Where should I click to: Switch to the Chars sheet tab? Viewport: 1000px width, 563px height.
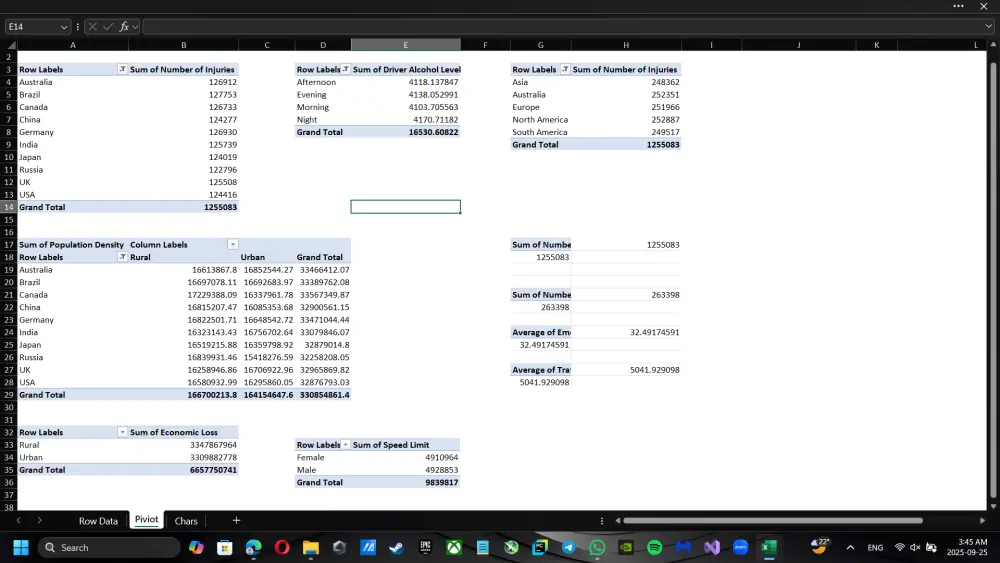[186, 521]
